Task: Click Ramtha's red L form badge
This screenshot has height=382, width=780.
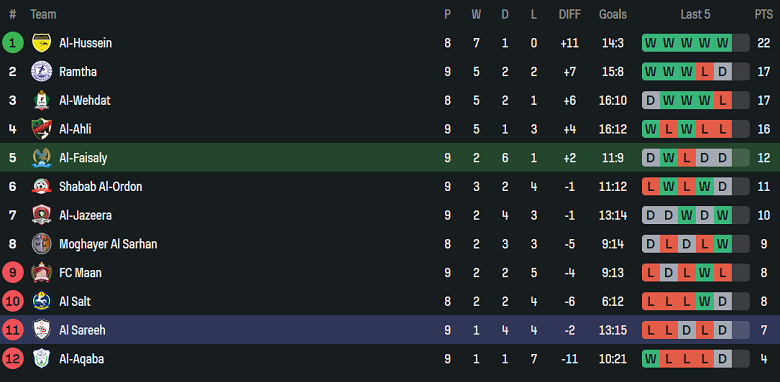Action: click(704, 72)
